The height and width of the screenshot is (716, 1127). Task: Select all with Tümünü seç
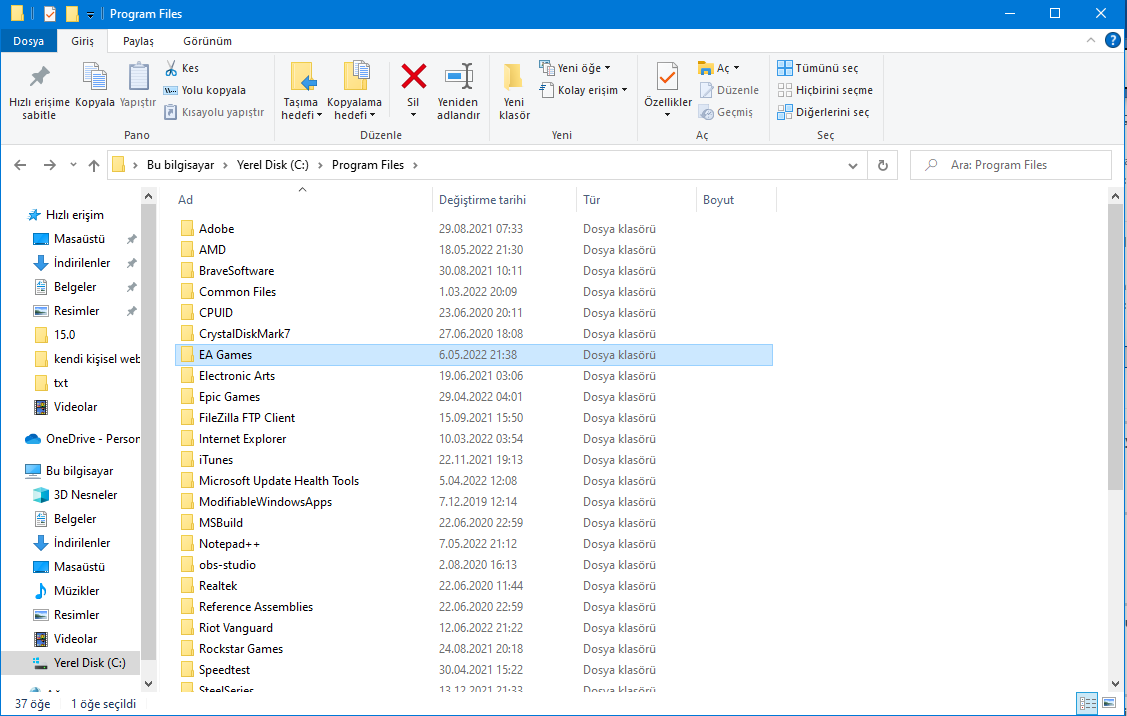[818, 68]
